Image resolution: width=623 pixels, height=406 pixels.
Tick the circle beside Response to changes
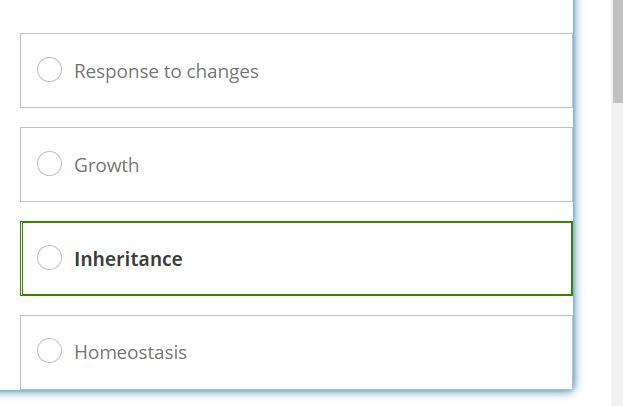tap(49, 70)
